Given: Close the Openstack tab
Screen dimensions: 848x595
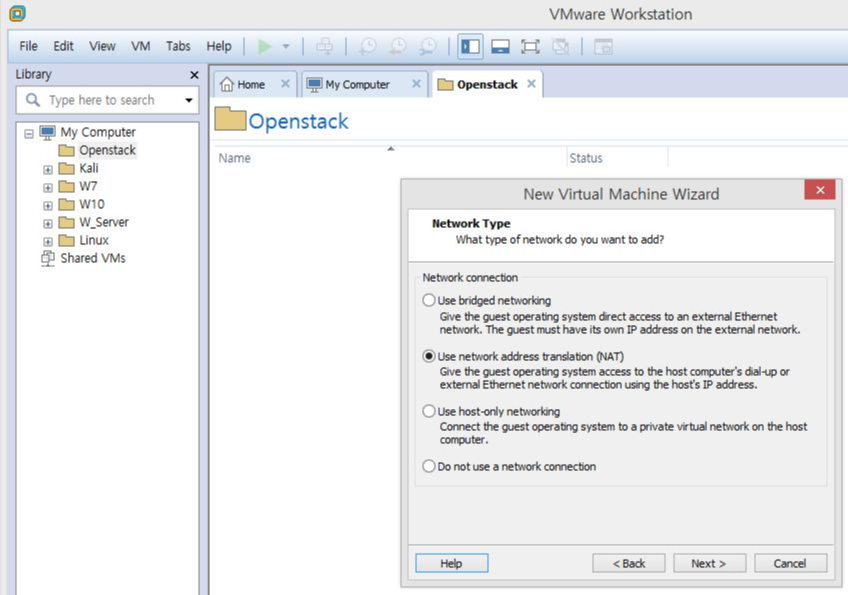Looking at the screenshot, I should 532,84.
